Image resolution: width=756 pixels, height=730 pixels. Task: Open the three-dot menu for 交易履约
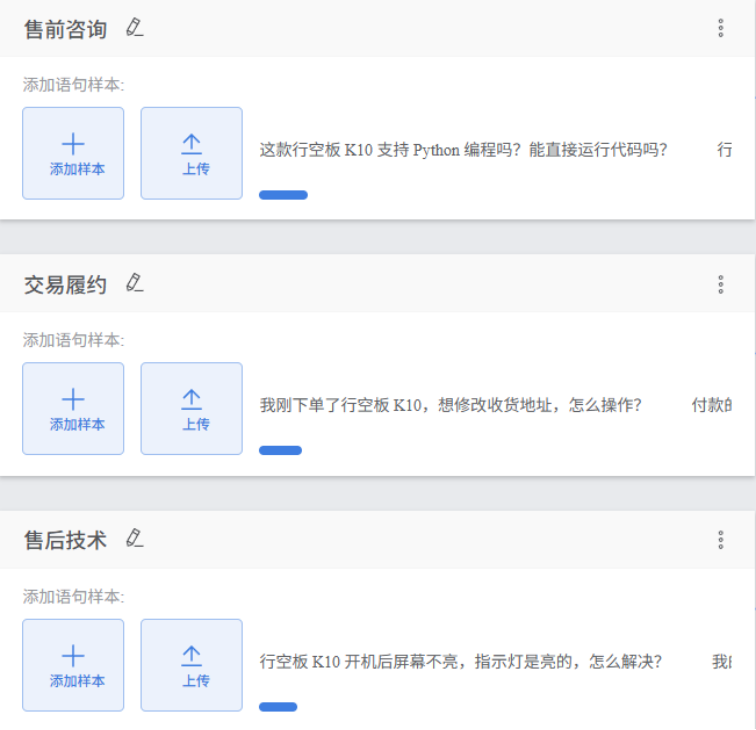pos(720,284)
